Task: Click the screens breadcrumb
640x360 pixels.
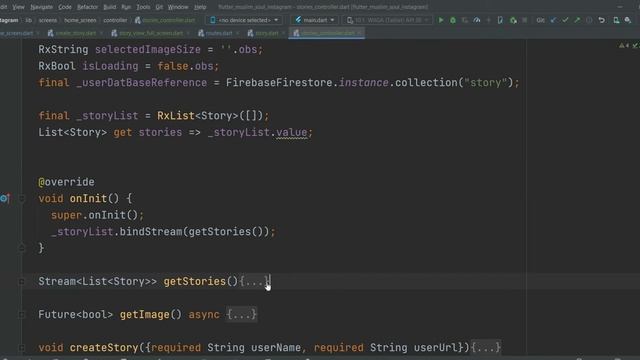Action: coord(48,20)
